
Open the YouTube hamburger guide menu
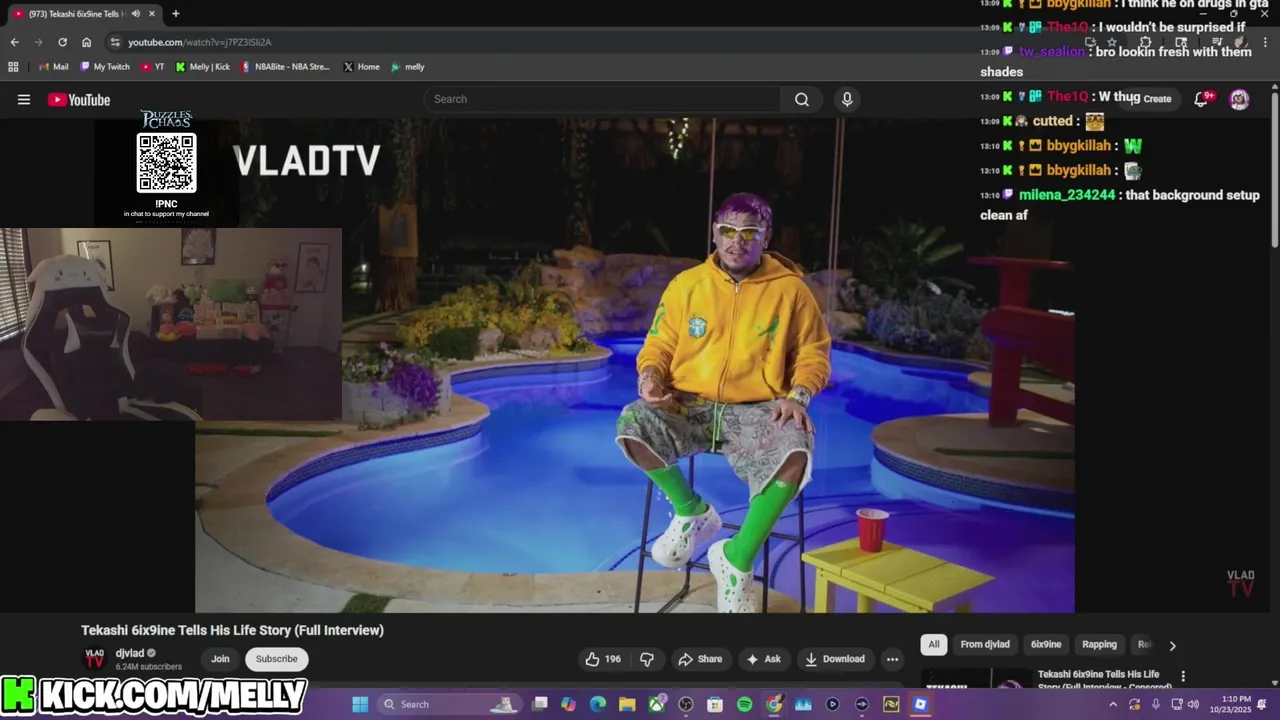pos(24,99)
